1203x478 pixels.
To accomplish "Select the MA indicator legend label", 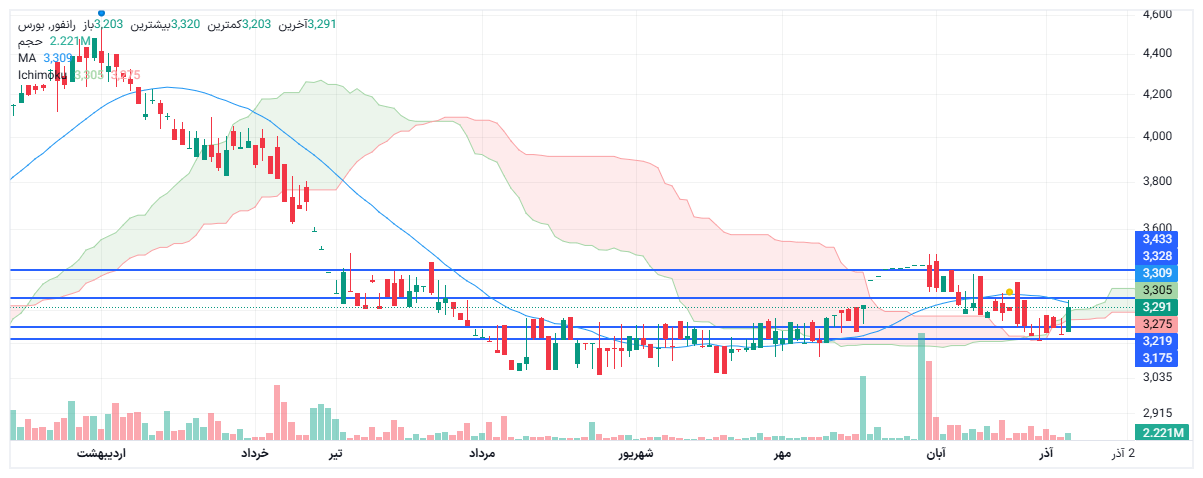I will coord(27,58).
